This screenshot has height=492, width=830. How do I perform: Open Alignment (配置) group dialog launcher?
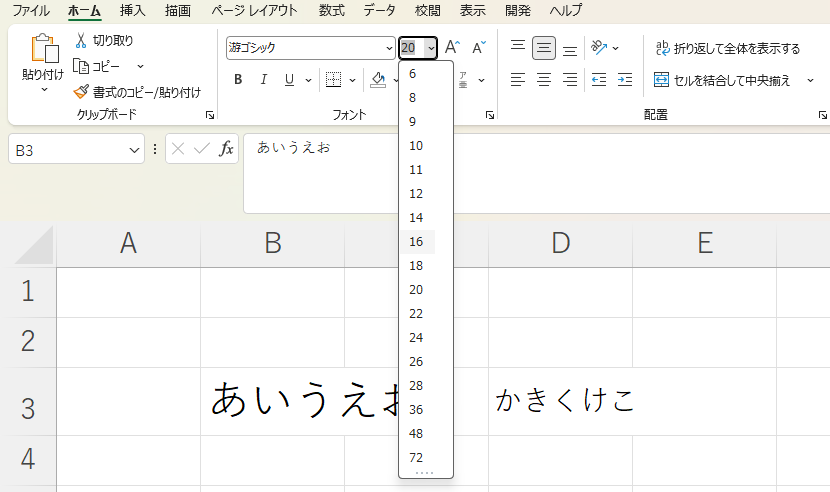click(822, 115)
